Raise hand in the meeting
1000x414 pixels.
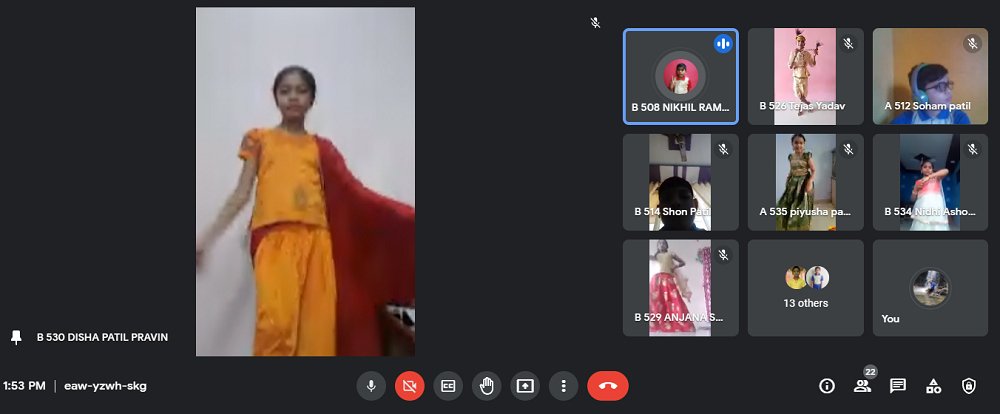point(487,385)
